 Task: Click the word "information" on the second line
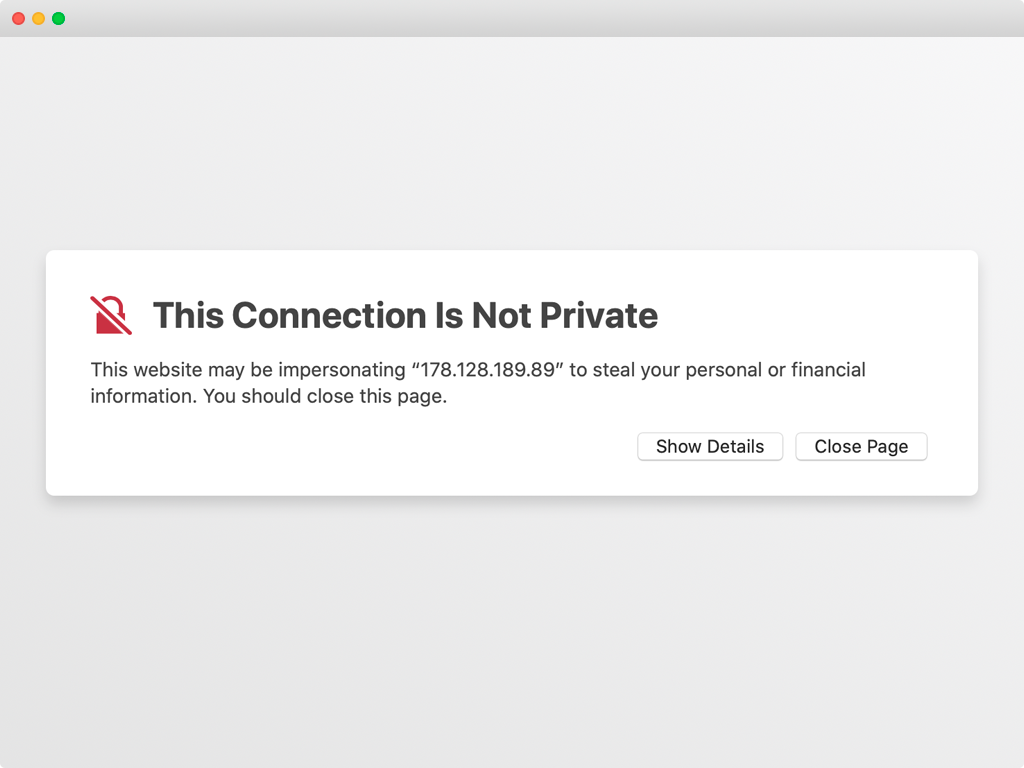(143, 396)
